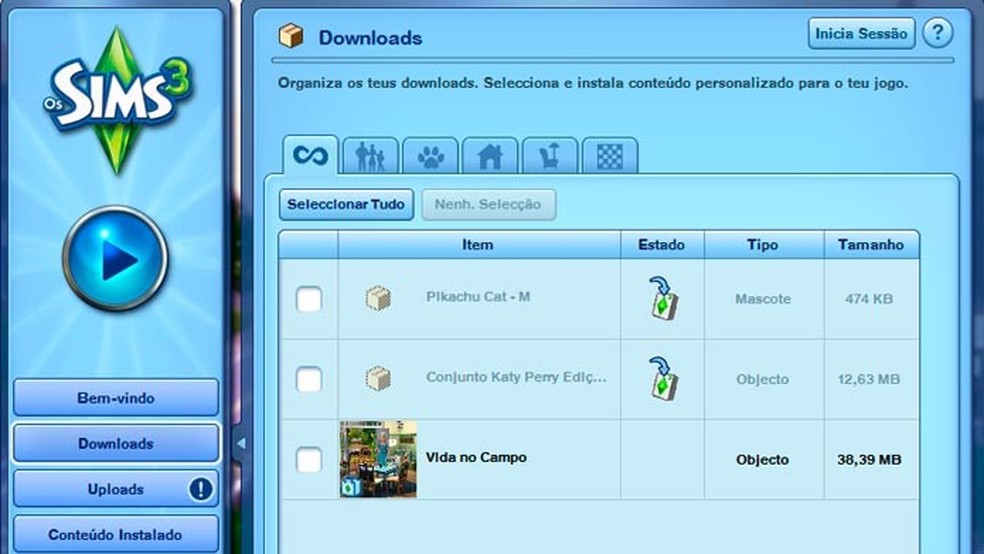Tick the checkbox for Conjunto Katy Perry
This screenshot has width=984, height=554.
[x=309, y=380]
